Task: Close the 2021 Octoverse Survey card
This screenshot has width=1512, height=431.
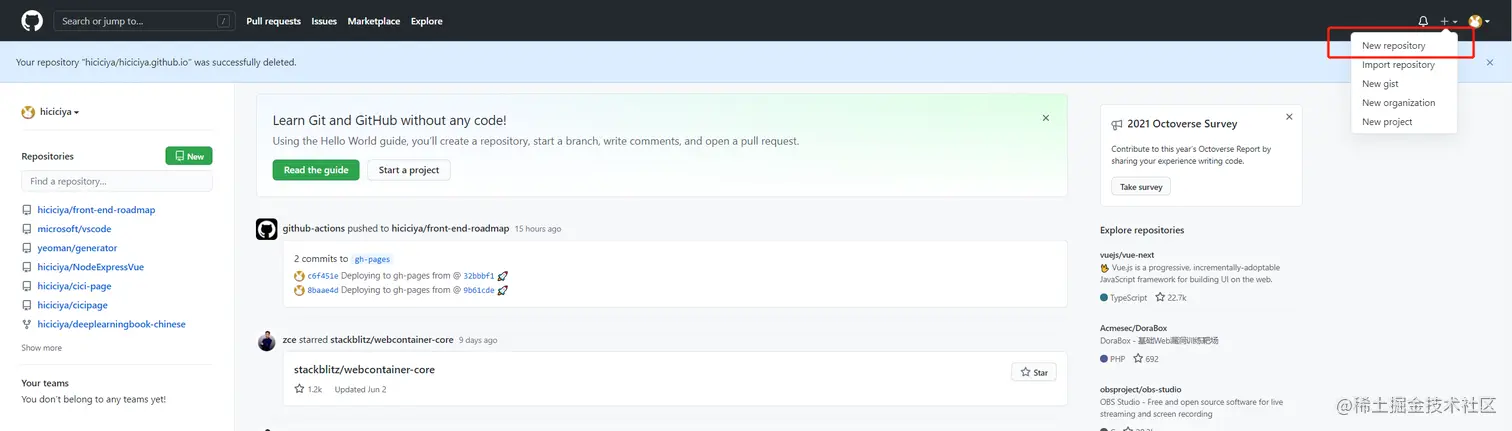Action: pyautogui.click(x=1289, y=117)
